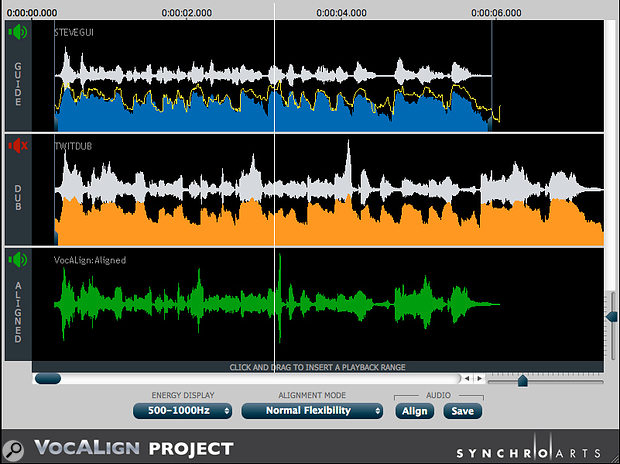620x464 pixels.
Task: Click the 0:00:04.000 timeline marker
Action: 341,13
